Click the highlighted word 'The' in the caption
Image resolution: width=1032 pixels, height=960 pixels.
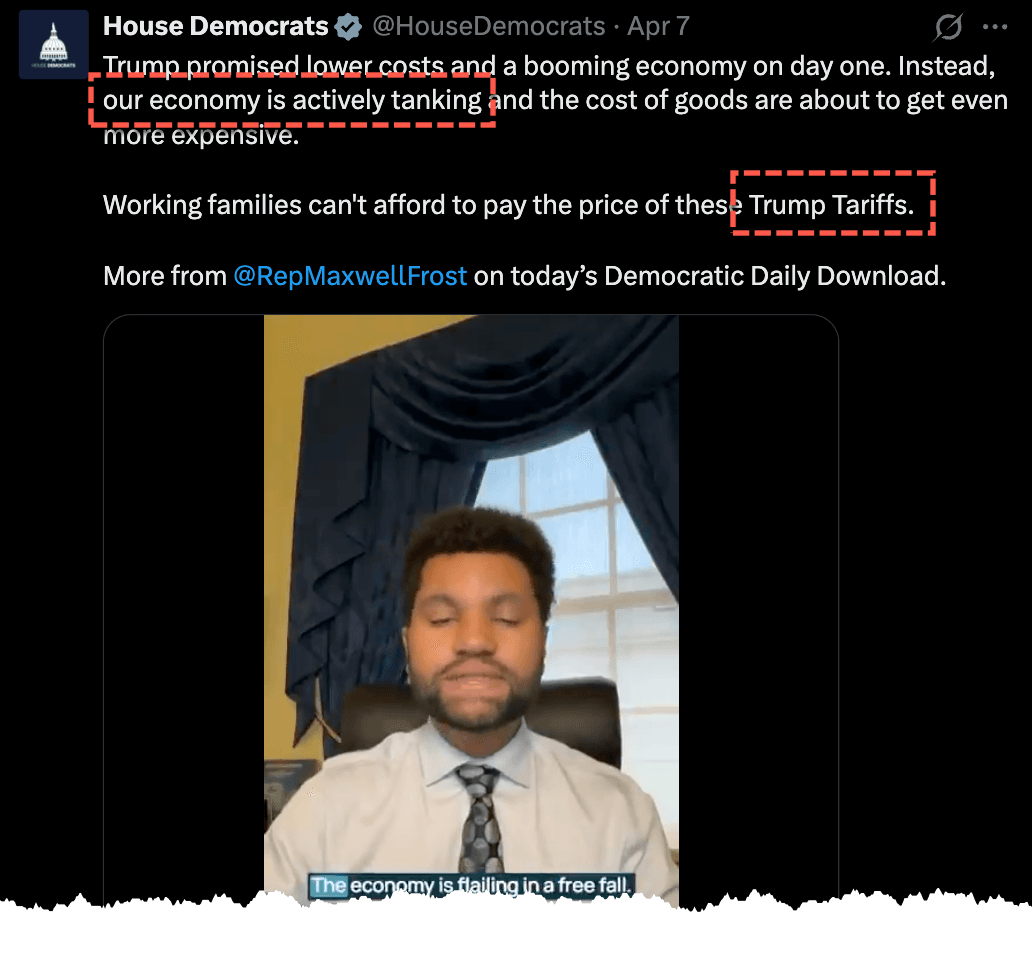328,886
